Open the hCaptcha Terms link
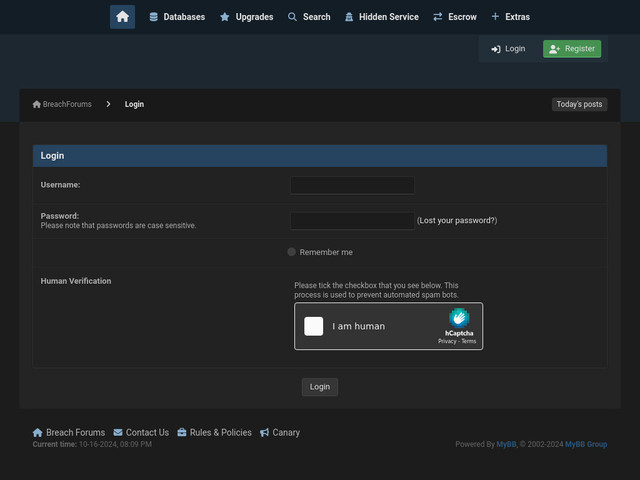This screenshot has width=640, height=480. point(469,341)
